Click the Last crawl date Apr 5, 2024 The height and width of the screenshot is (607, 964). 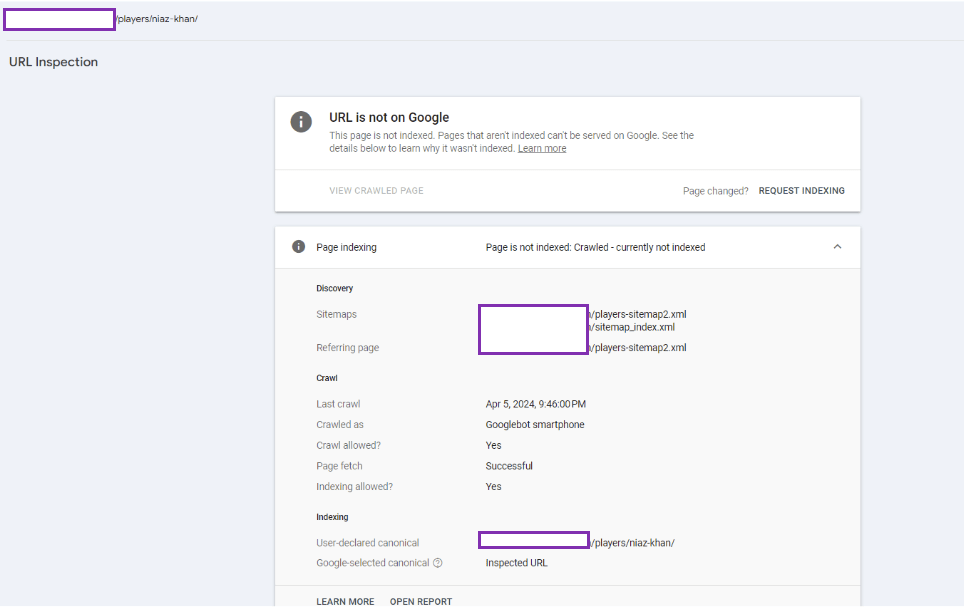coord(535,404)
